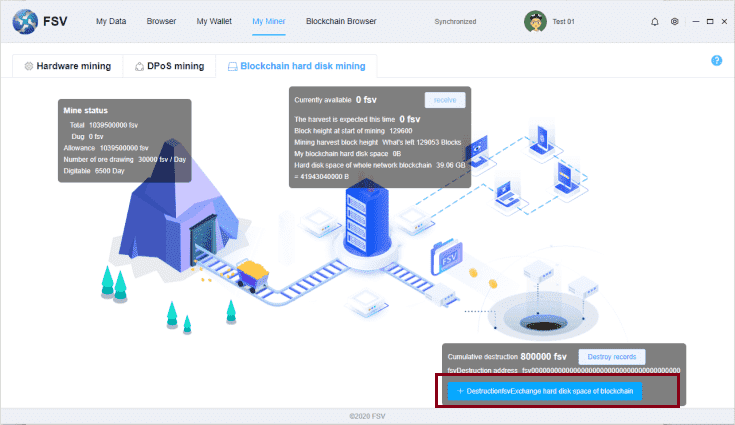Click Destruction fsv Exchange hard disk space button
The image size is (735, 425).
(545, 391)
